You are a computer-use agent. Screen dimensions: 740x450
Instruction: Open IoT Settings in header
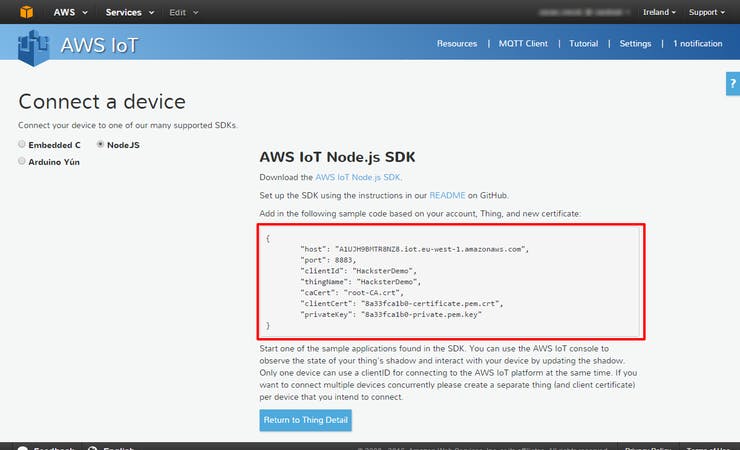635,44
